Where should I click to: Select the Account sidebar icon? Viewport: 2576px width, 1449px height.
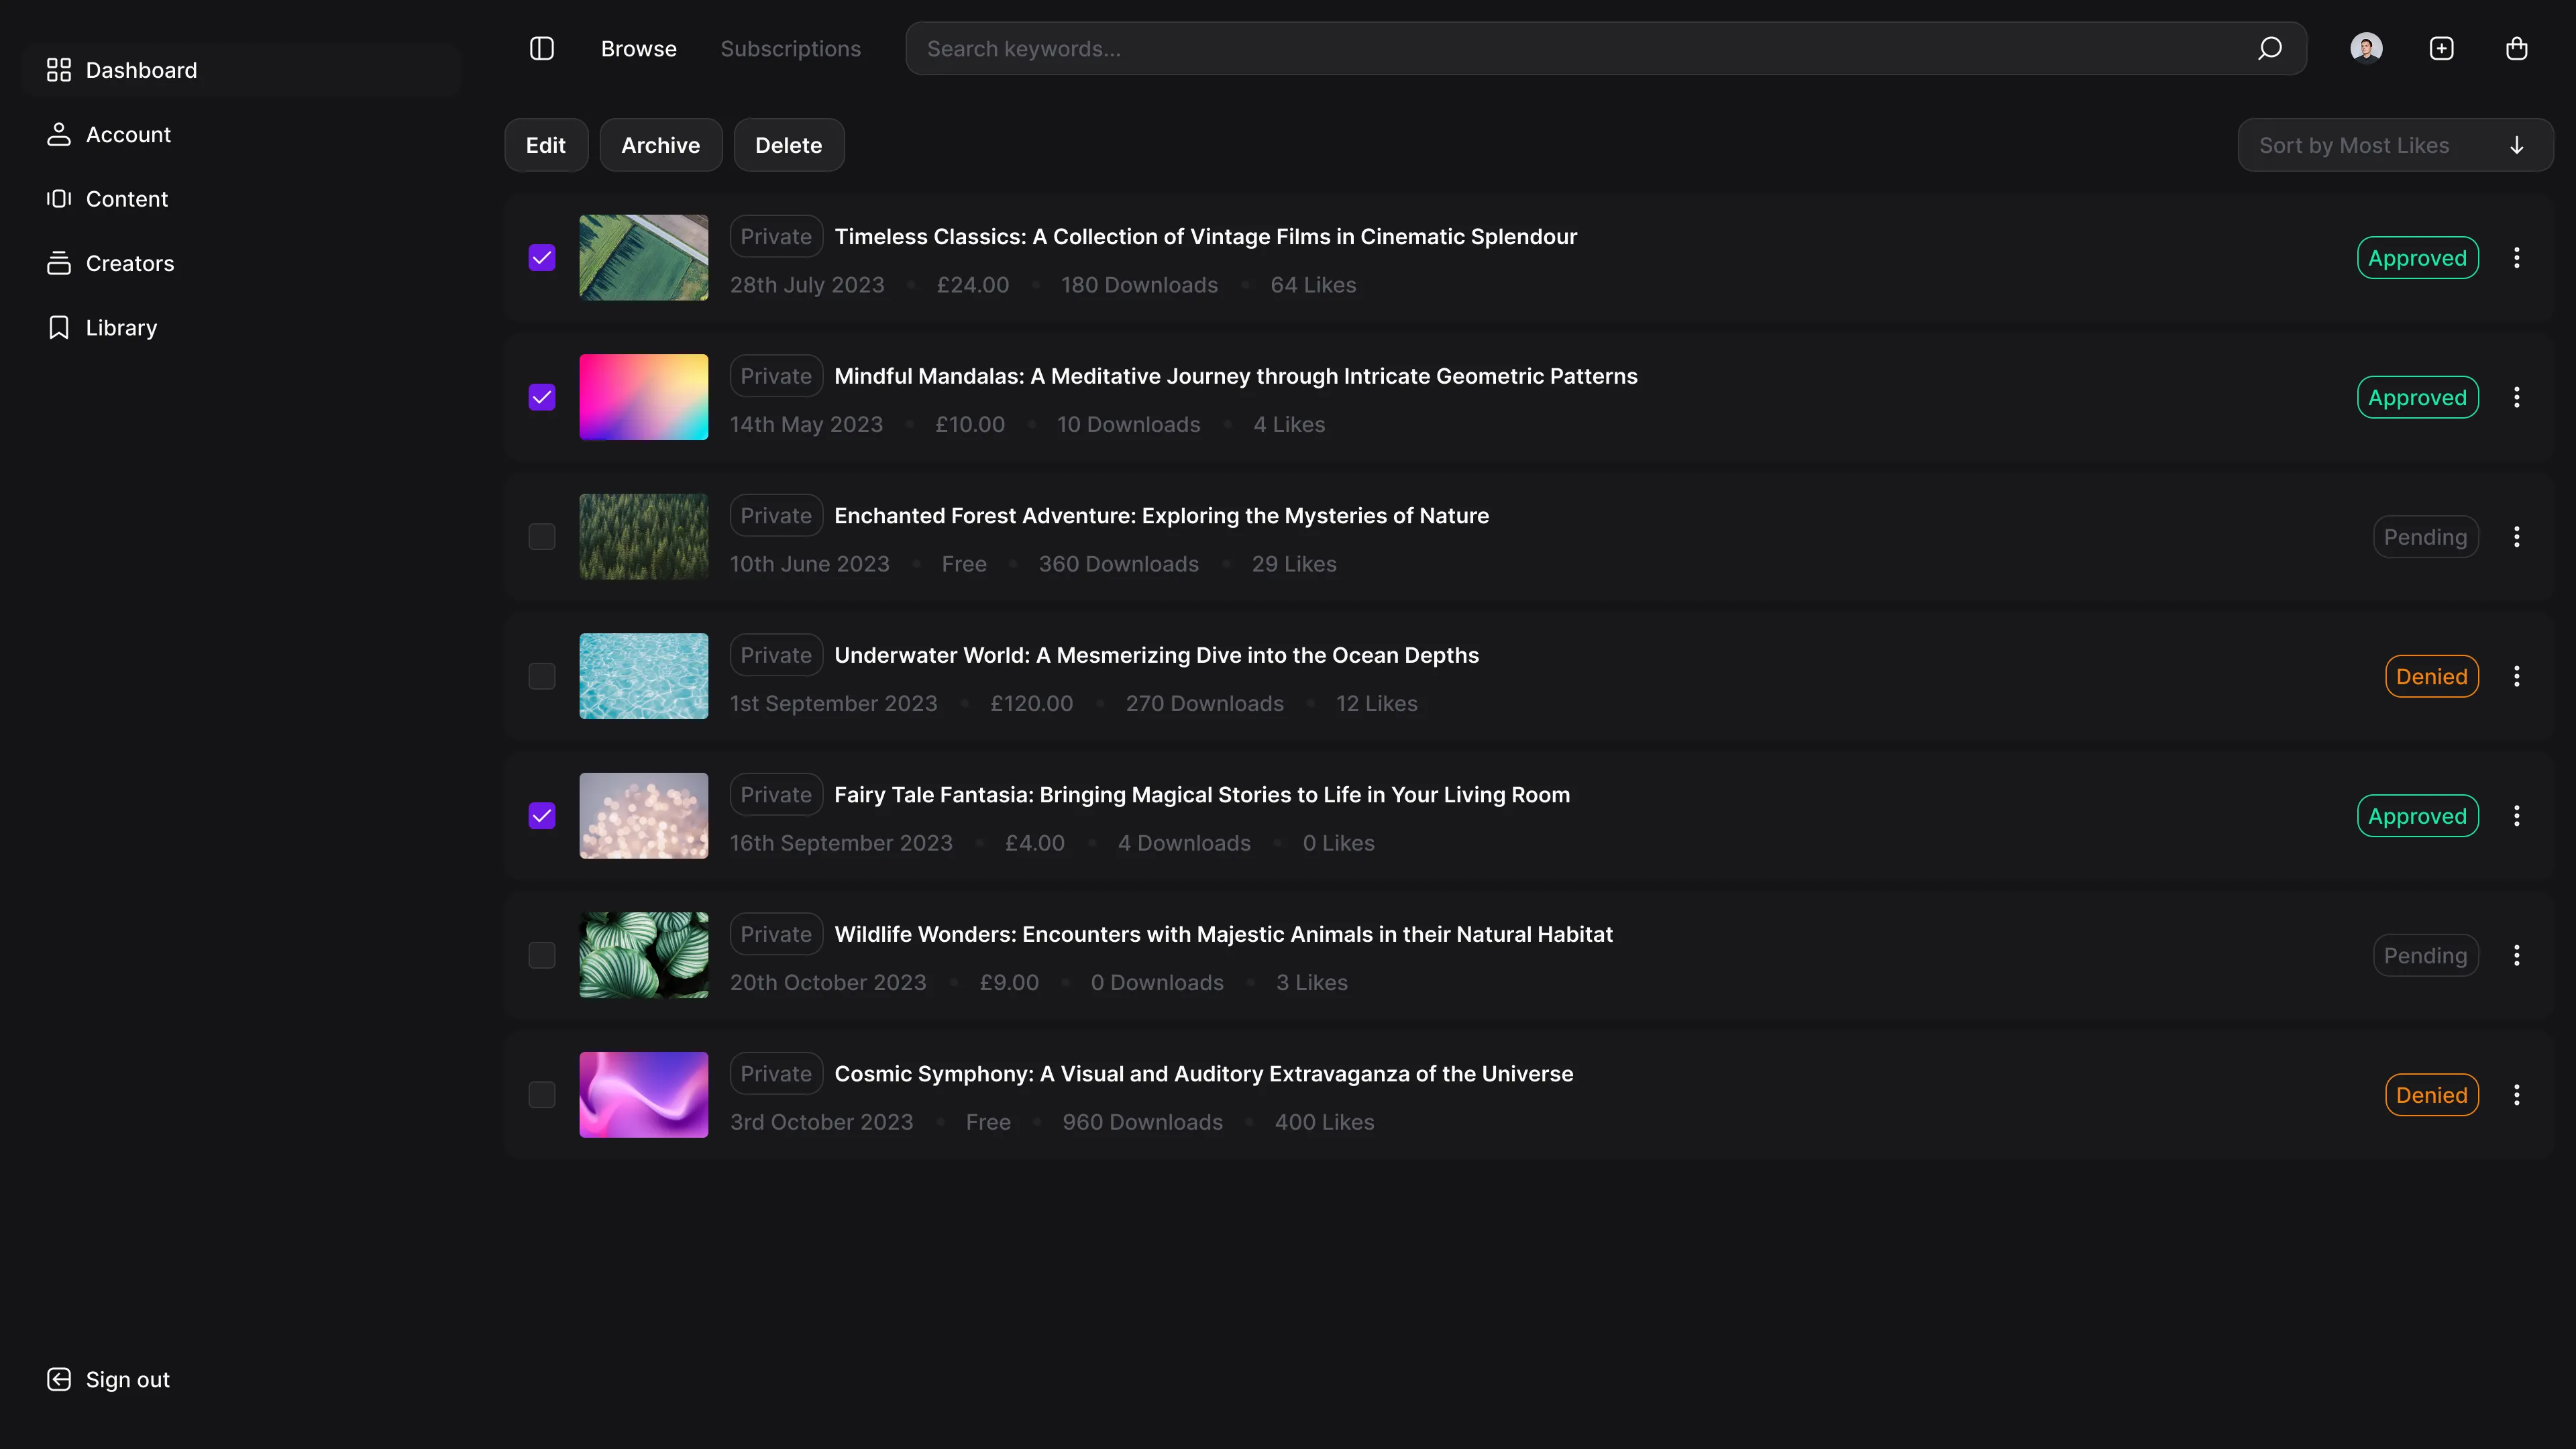(x=58, y=134)
